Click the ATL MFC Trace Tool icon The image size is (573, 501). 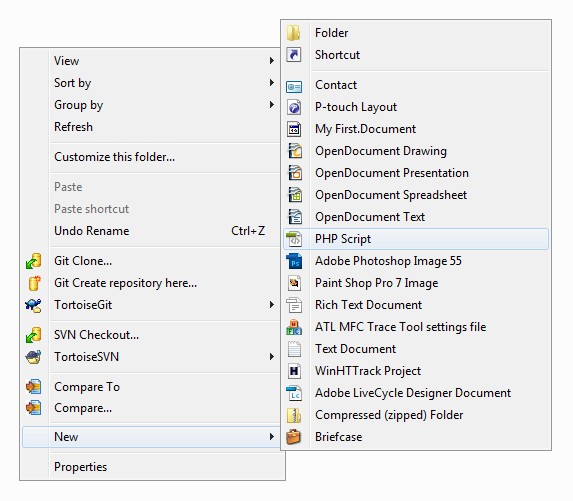point(294,327)
